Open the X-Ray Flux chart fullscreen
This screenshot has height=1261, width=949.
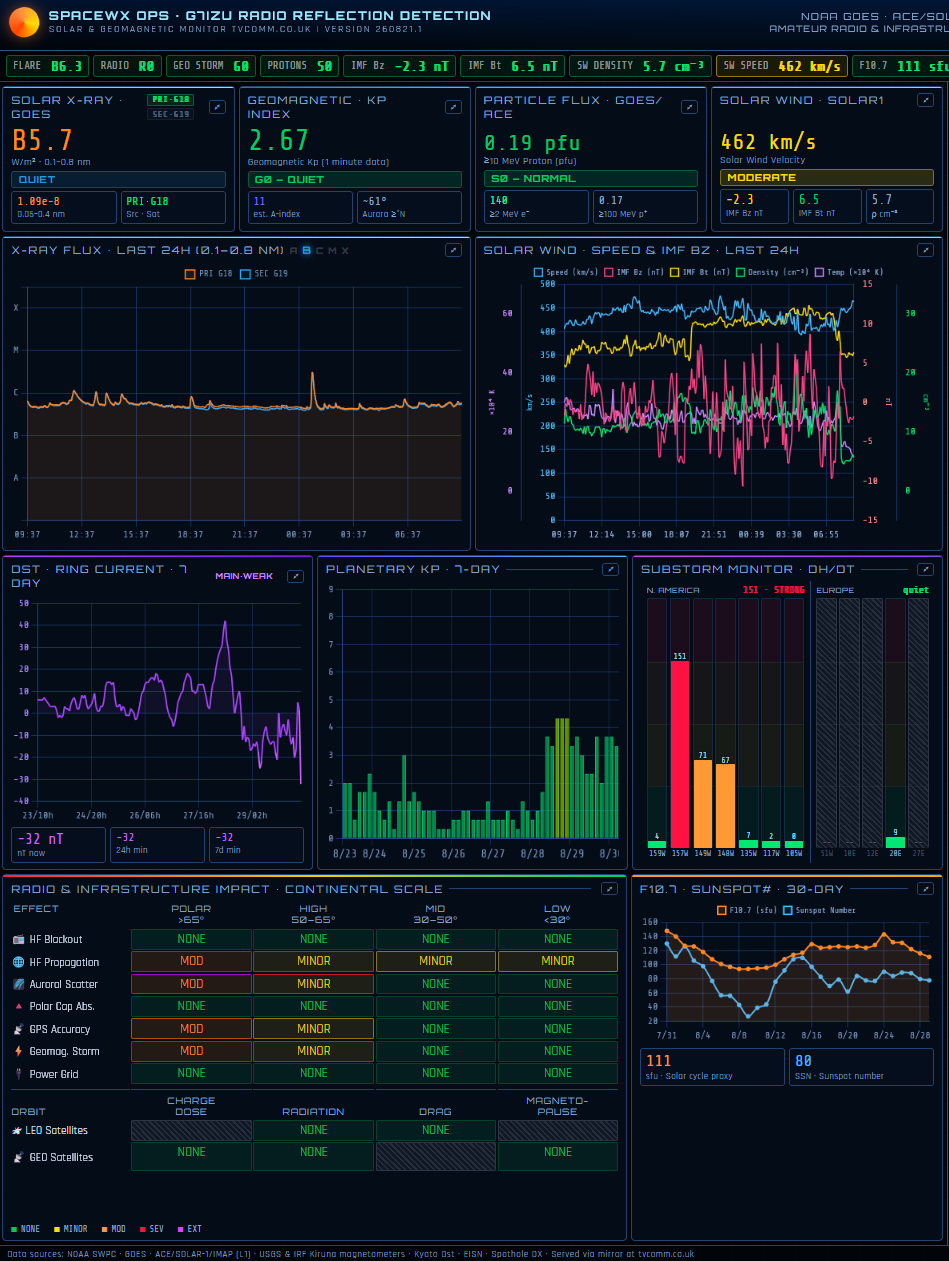tap(453, 250)
